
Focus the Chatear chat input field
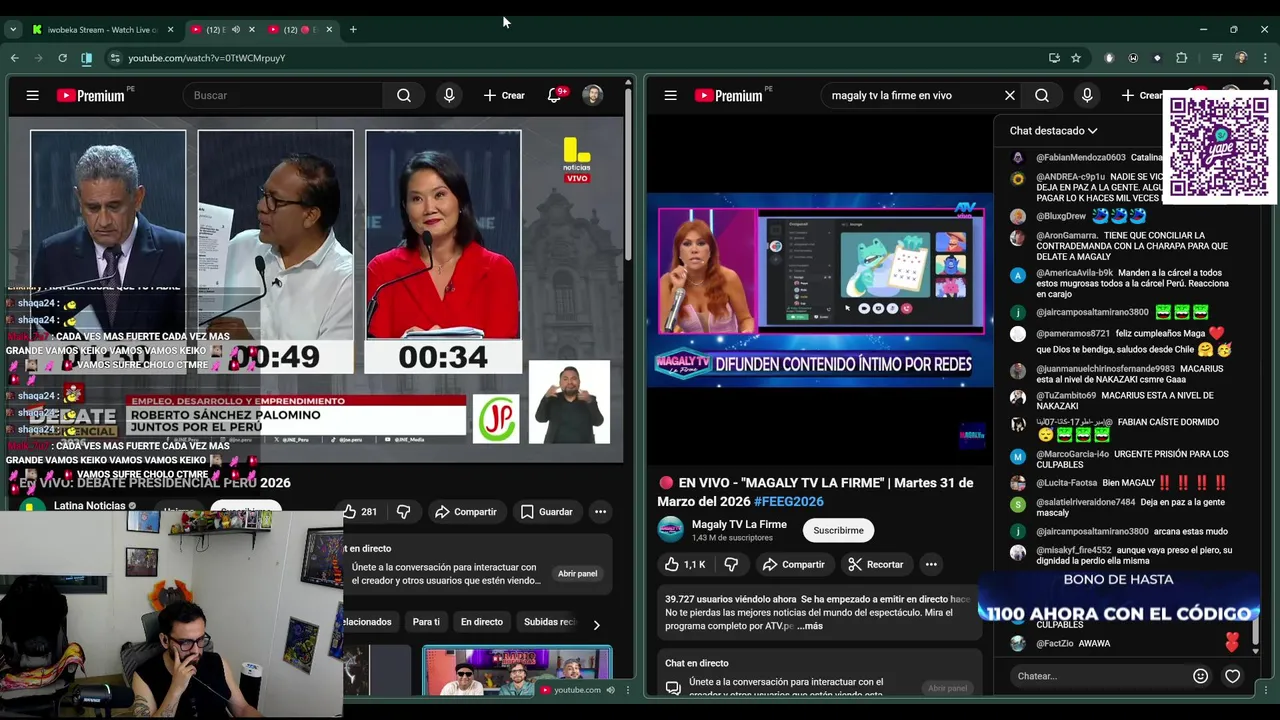point(1098,676)
